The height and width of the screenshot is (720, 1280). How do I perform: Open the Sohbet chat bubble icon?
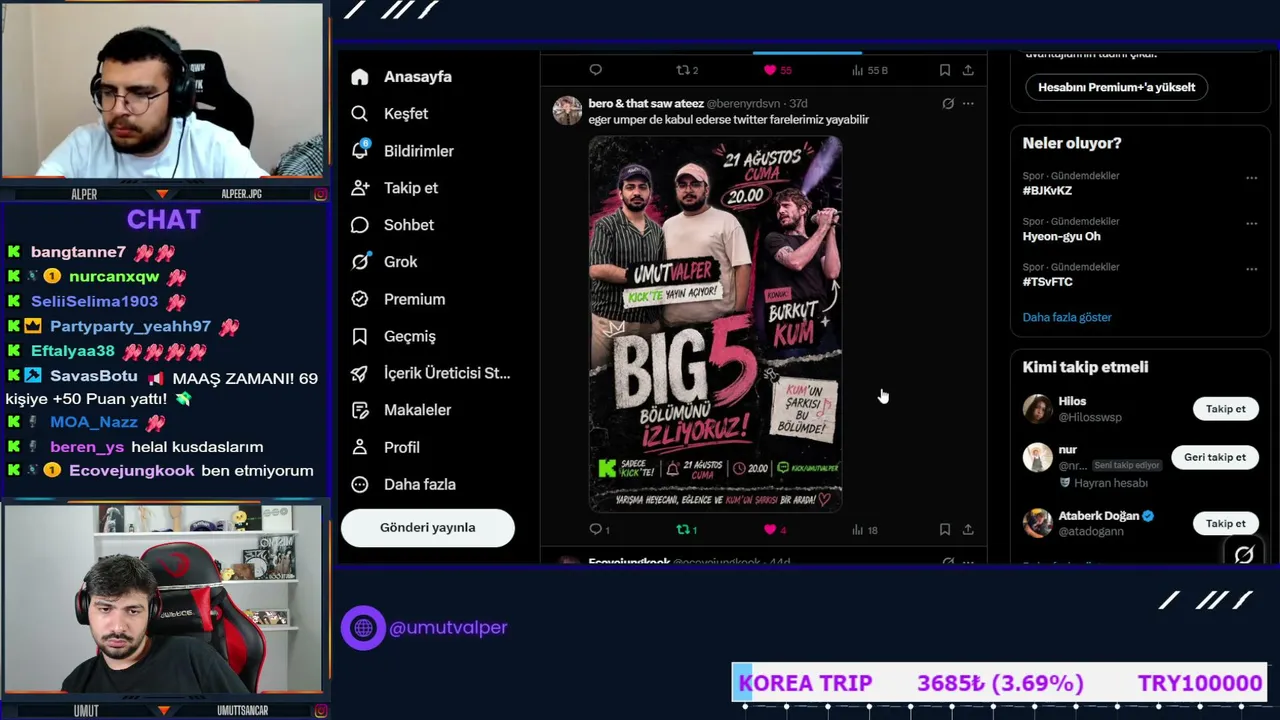coord(360,225)
